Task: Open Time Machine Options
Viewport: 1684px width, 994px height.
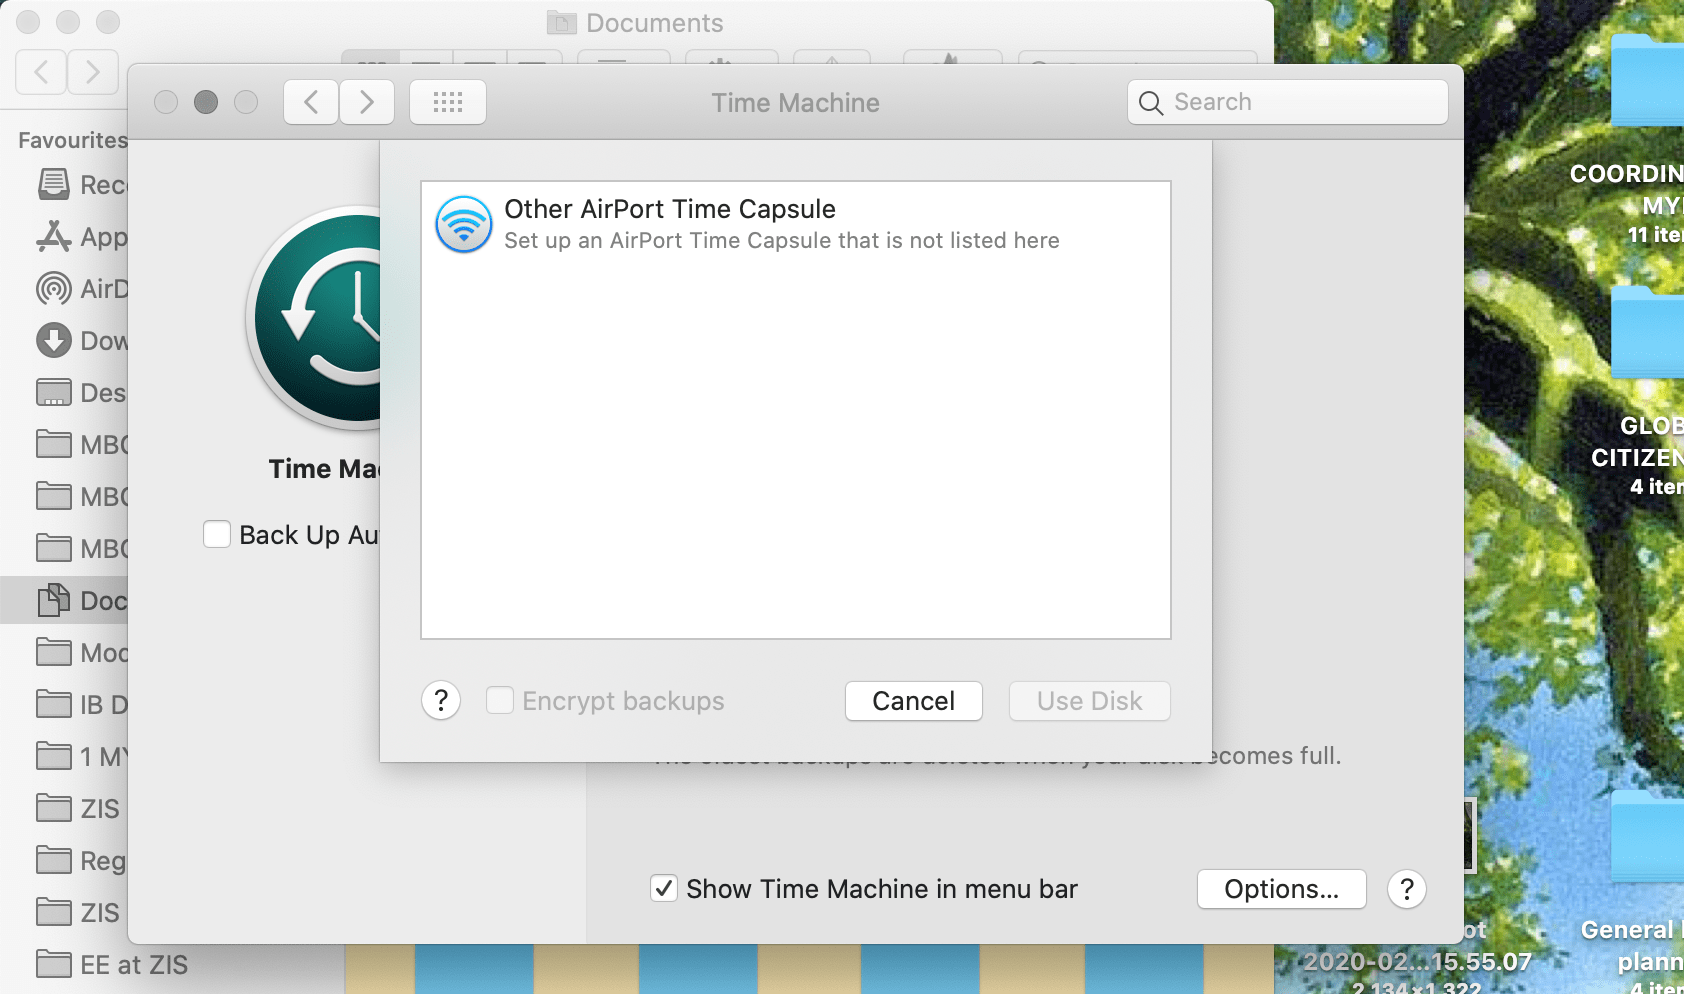Action: tap(1281, 889)
